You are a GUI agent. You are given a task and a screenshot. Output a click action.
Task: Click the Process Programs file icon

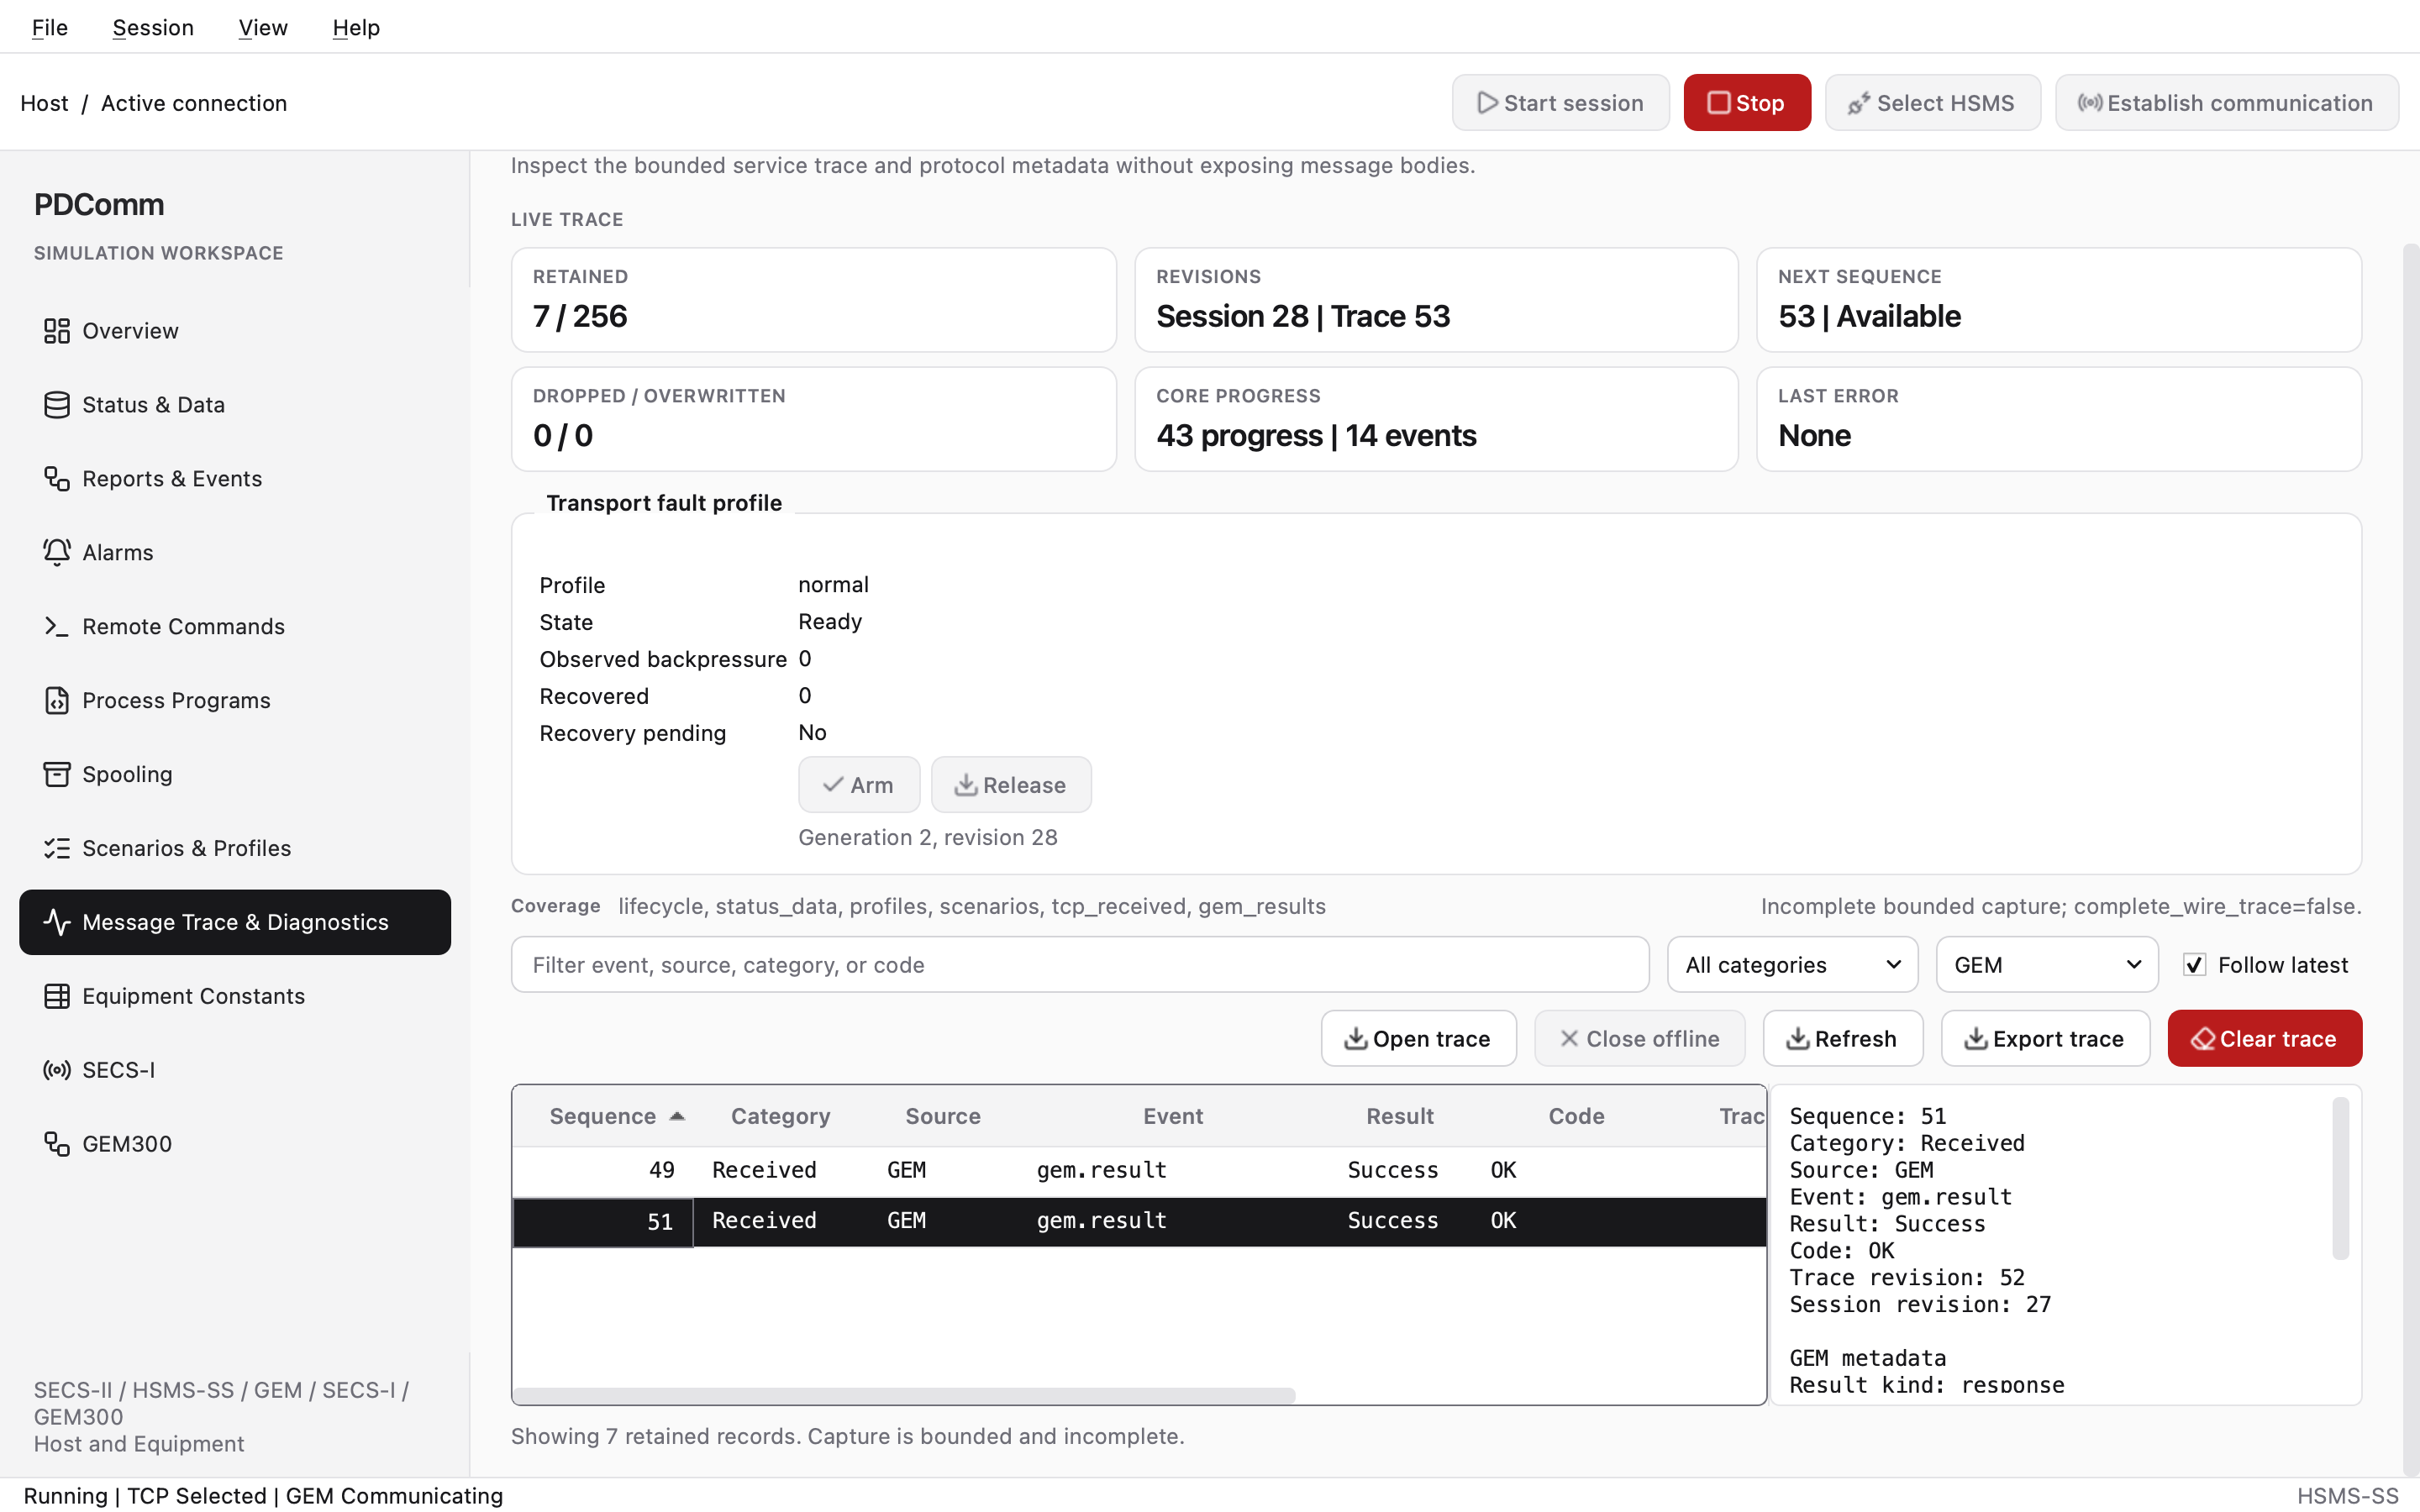coord(56,701)
